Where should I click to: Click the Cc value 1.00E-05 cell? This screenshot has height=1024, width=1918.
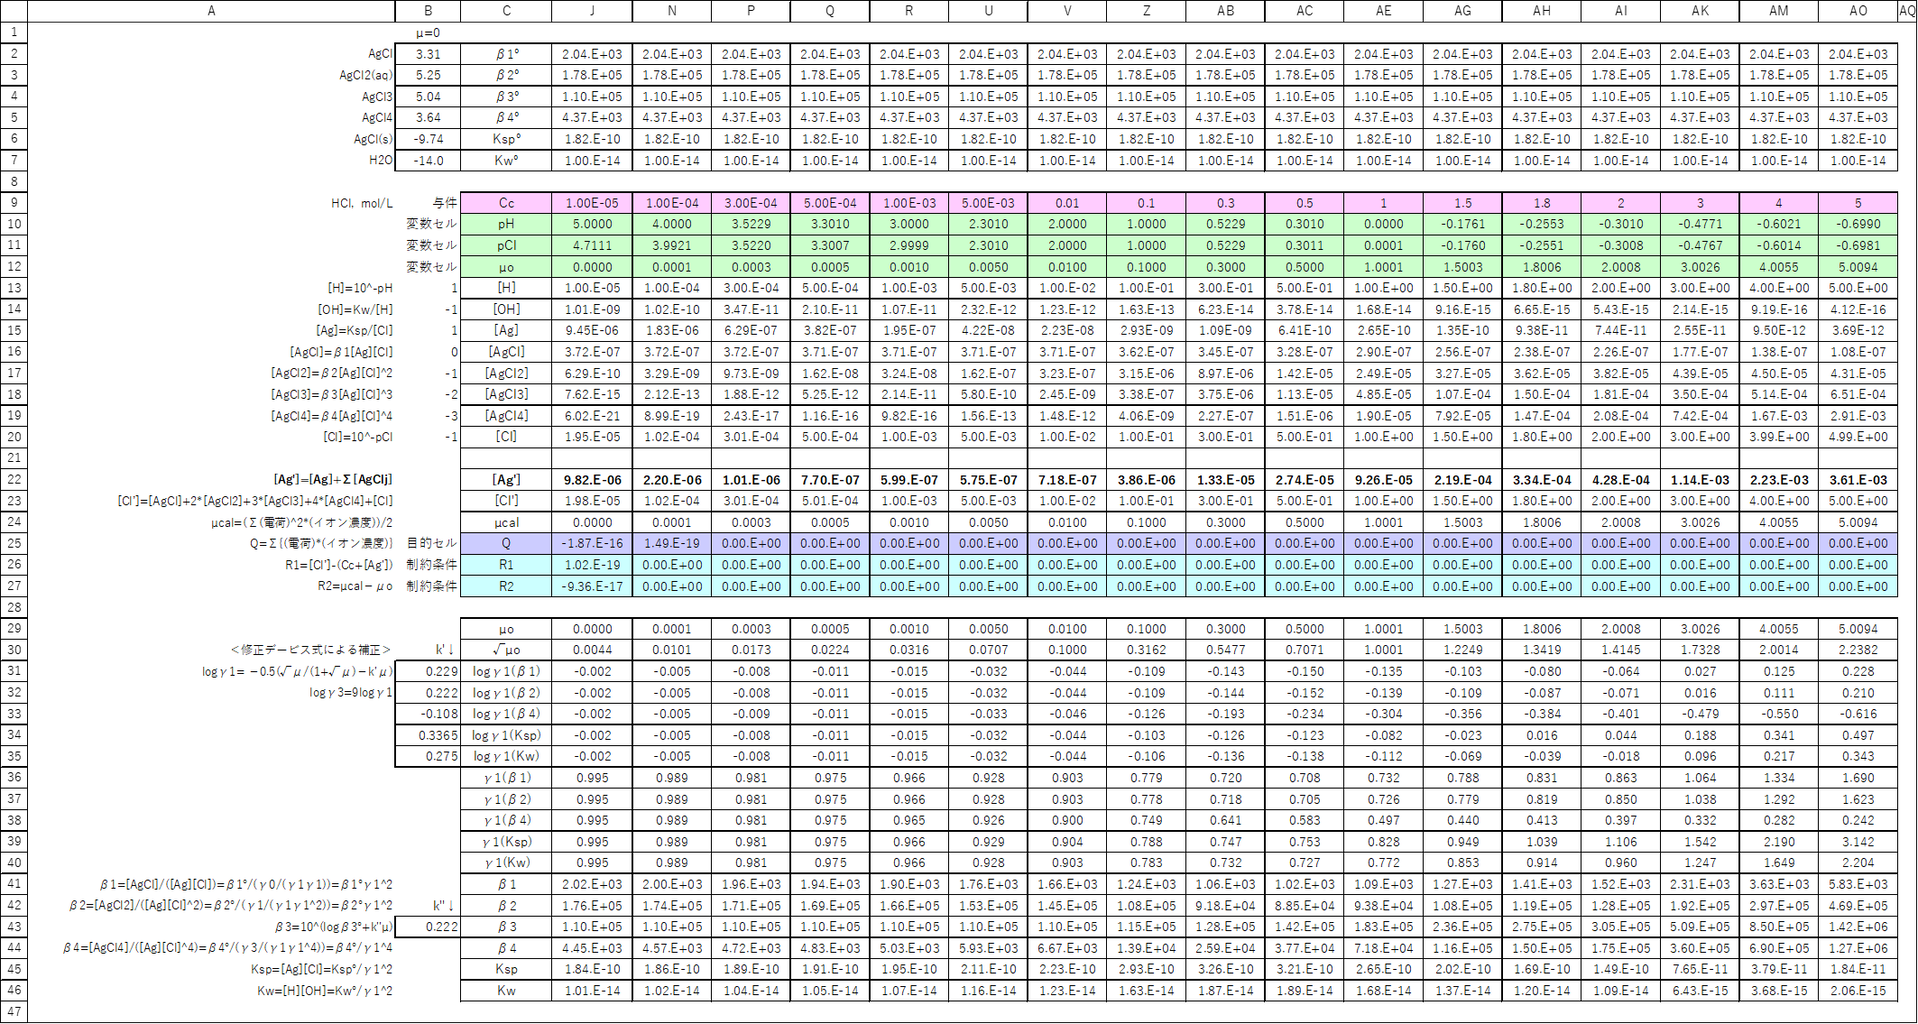click(592, 203)
